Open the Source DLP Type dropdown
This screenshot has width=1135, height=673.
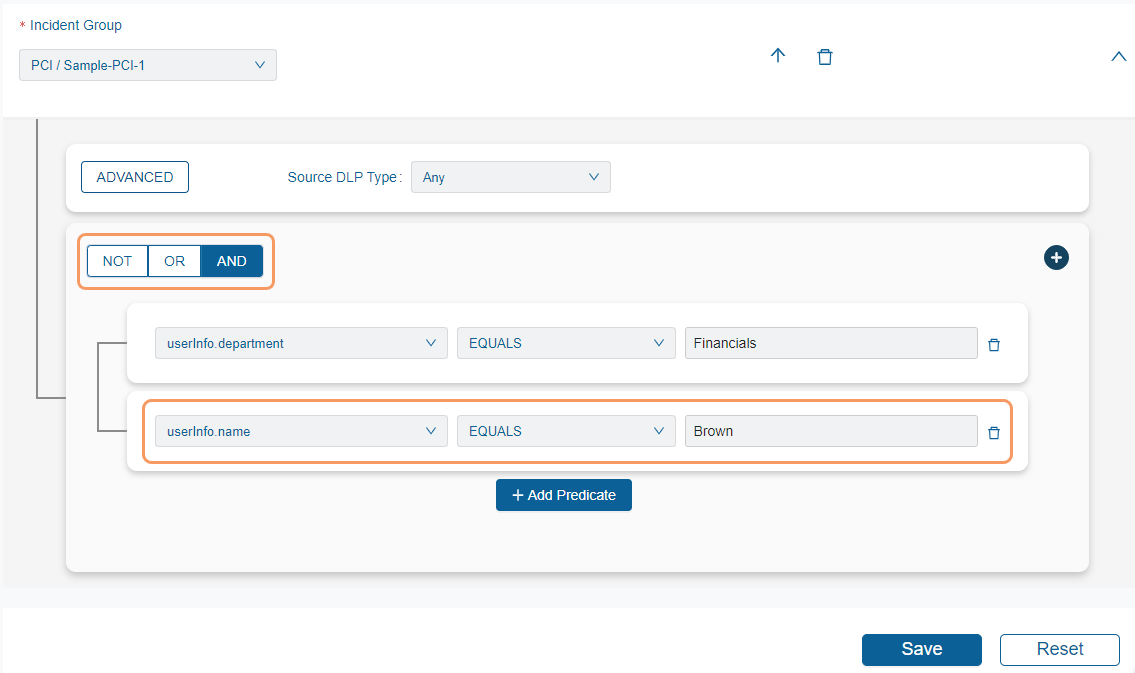pos(510,176)
